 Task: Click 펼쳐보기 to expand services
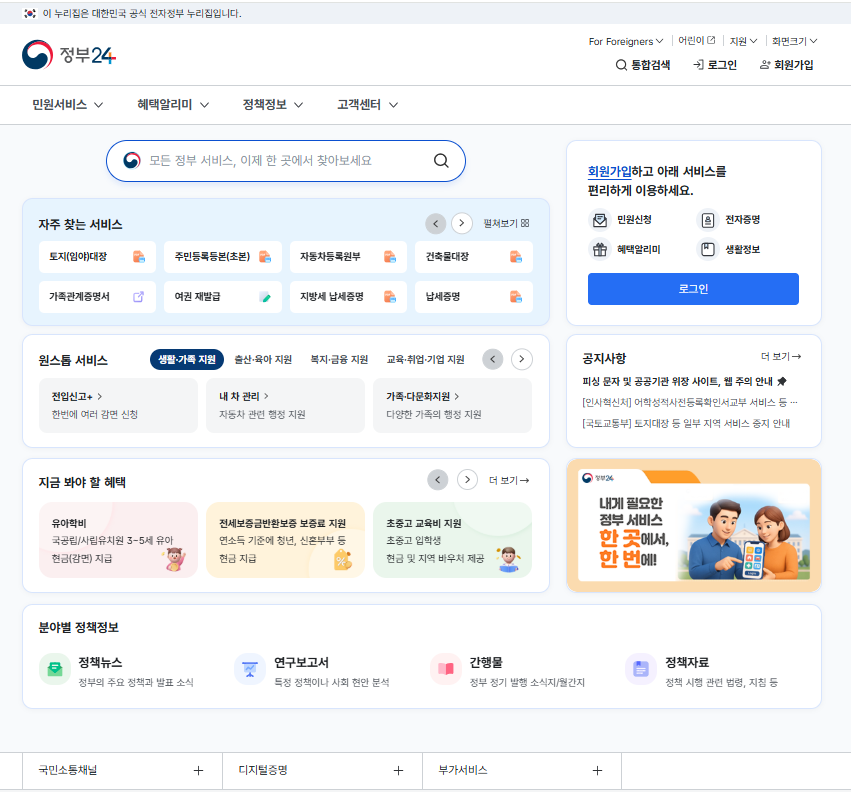click(506, 224)
